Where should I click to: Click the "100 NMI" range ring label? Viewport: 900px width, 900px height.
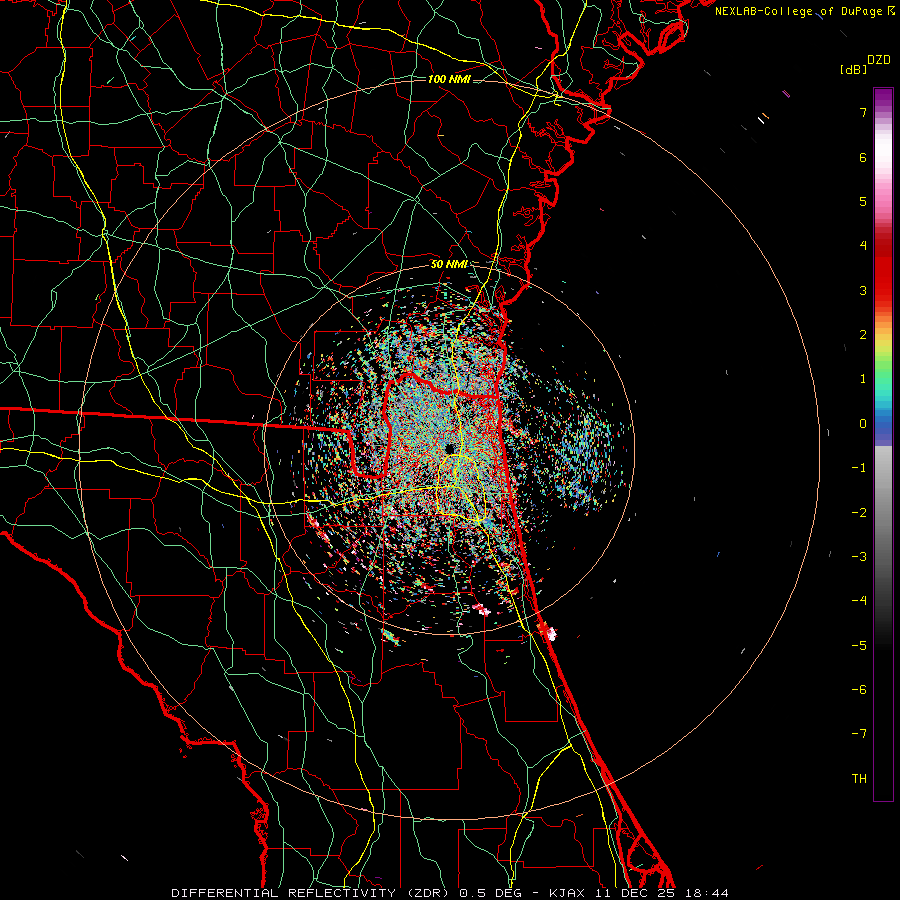(449, 79)
